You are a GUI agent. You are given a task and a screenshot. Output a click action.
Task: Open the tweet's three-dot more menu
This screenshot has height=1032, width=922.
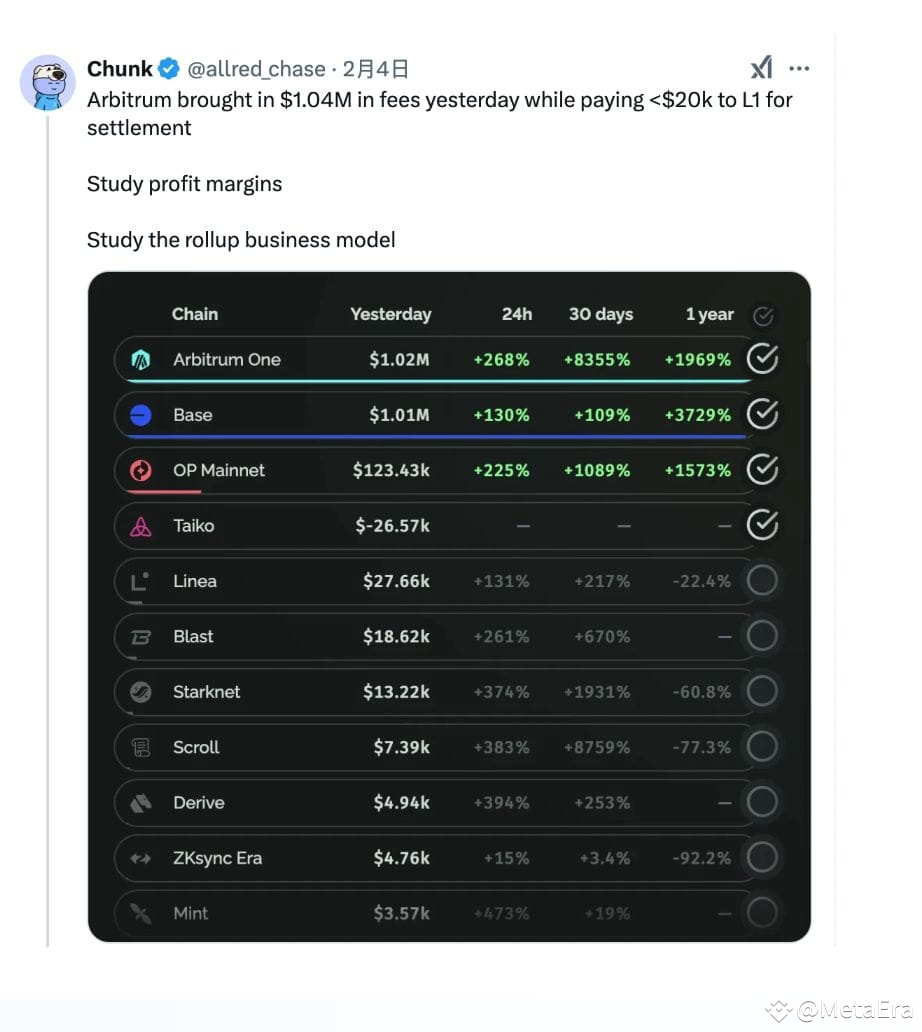click(x=799, y=68)
